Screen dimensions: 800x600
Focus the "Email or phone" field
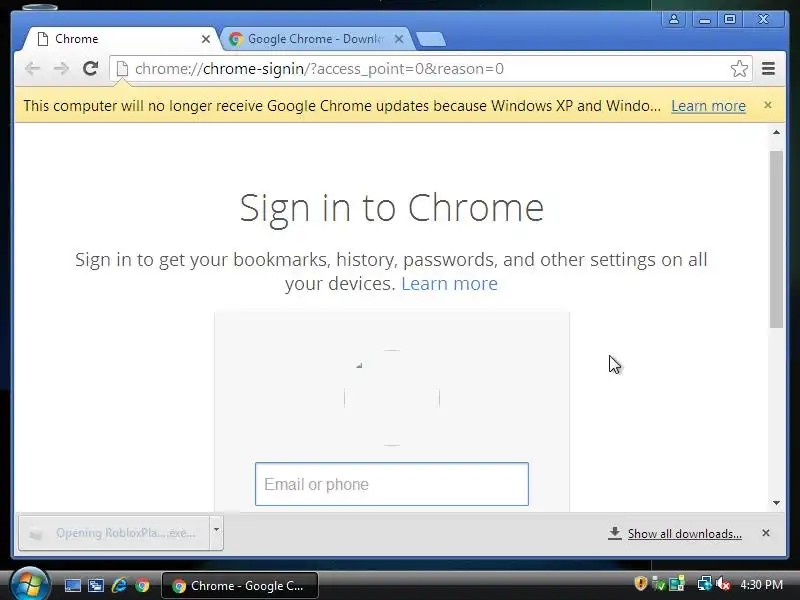coord(392,484)
